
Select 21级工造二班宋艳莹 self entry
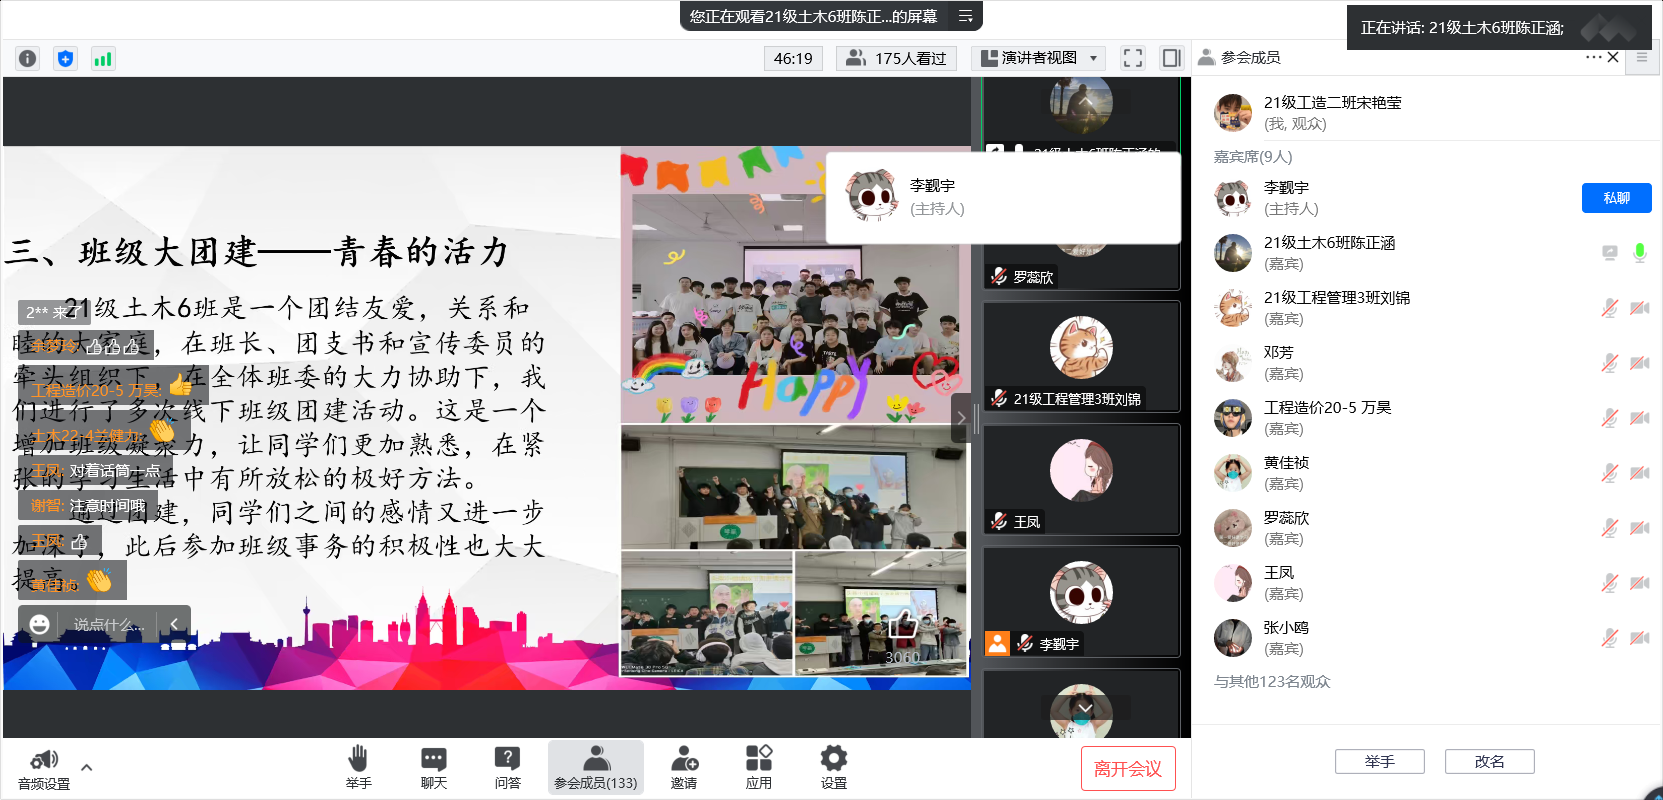point(1426,113)
